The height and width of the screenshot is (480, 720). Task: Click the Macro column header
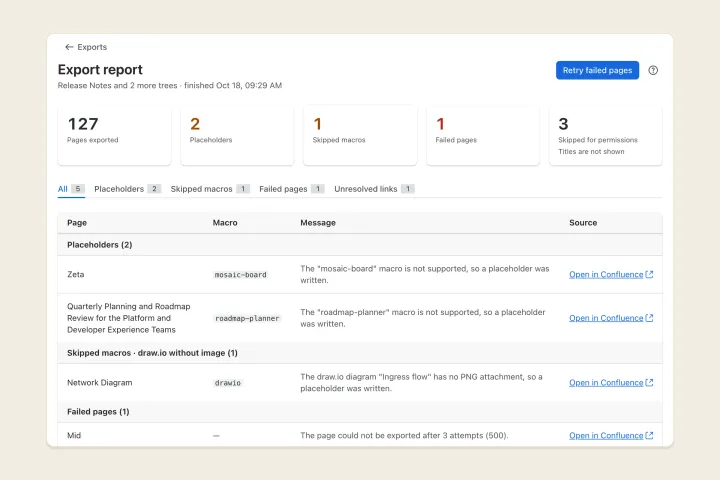click(225, 223)
